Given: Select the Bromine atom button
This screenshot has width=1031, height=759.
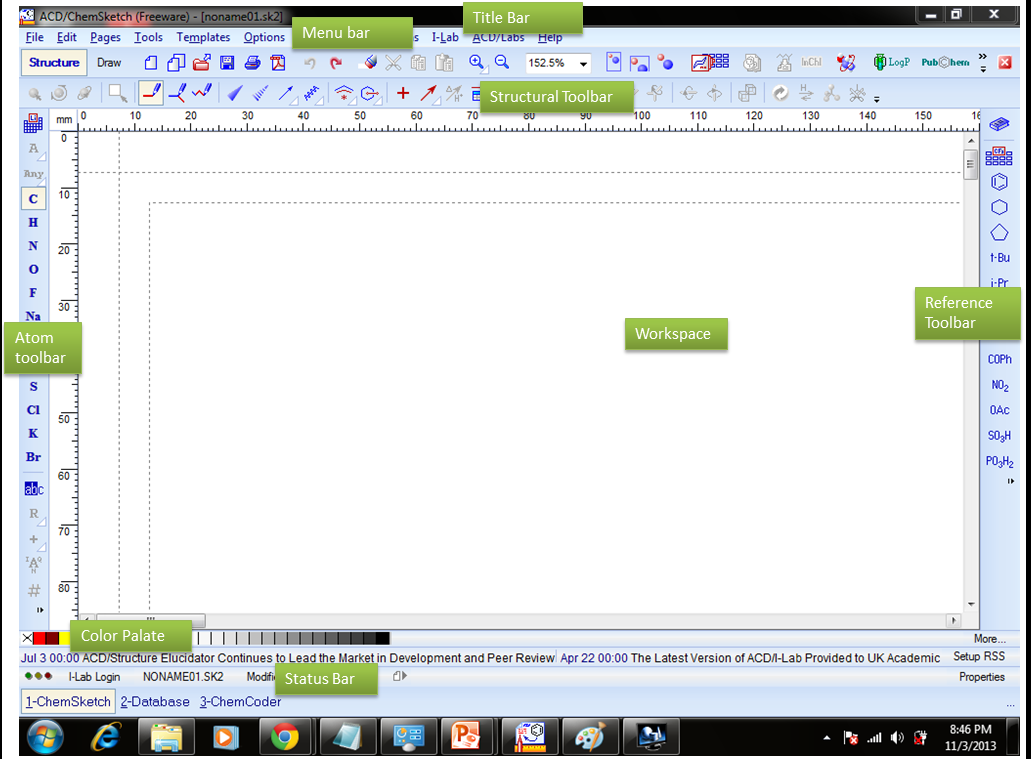Looking at the screenshot, I should [x=33, y=456].
